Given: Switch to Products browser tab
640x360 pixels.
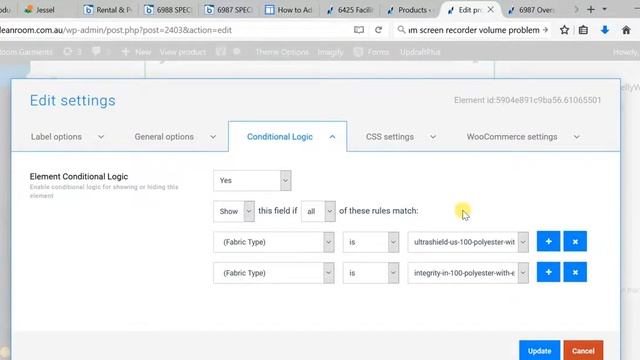Looking at the screenshot, I should 410,10.
